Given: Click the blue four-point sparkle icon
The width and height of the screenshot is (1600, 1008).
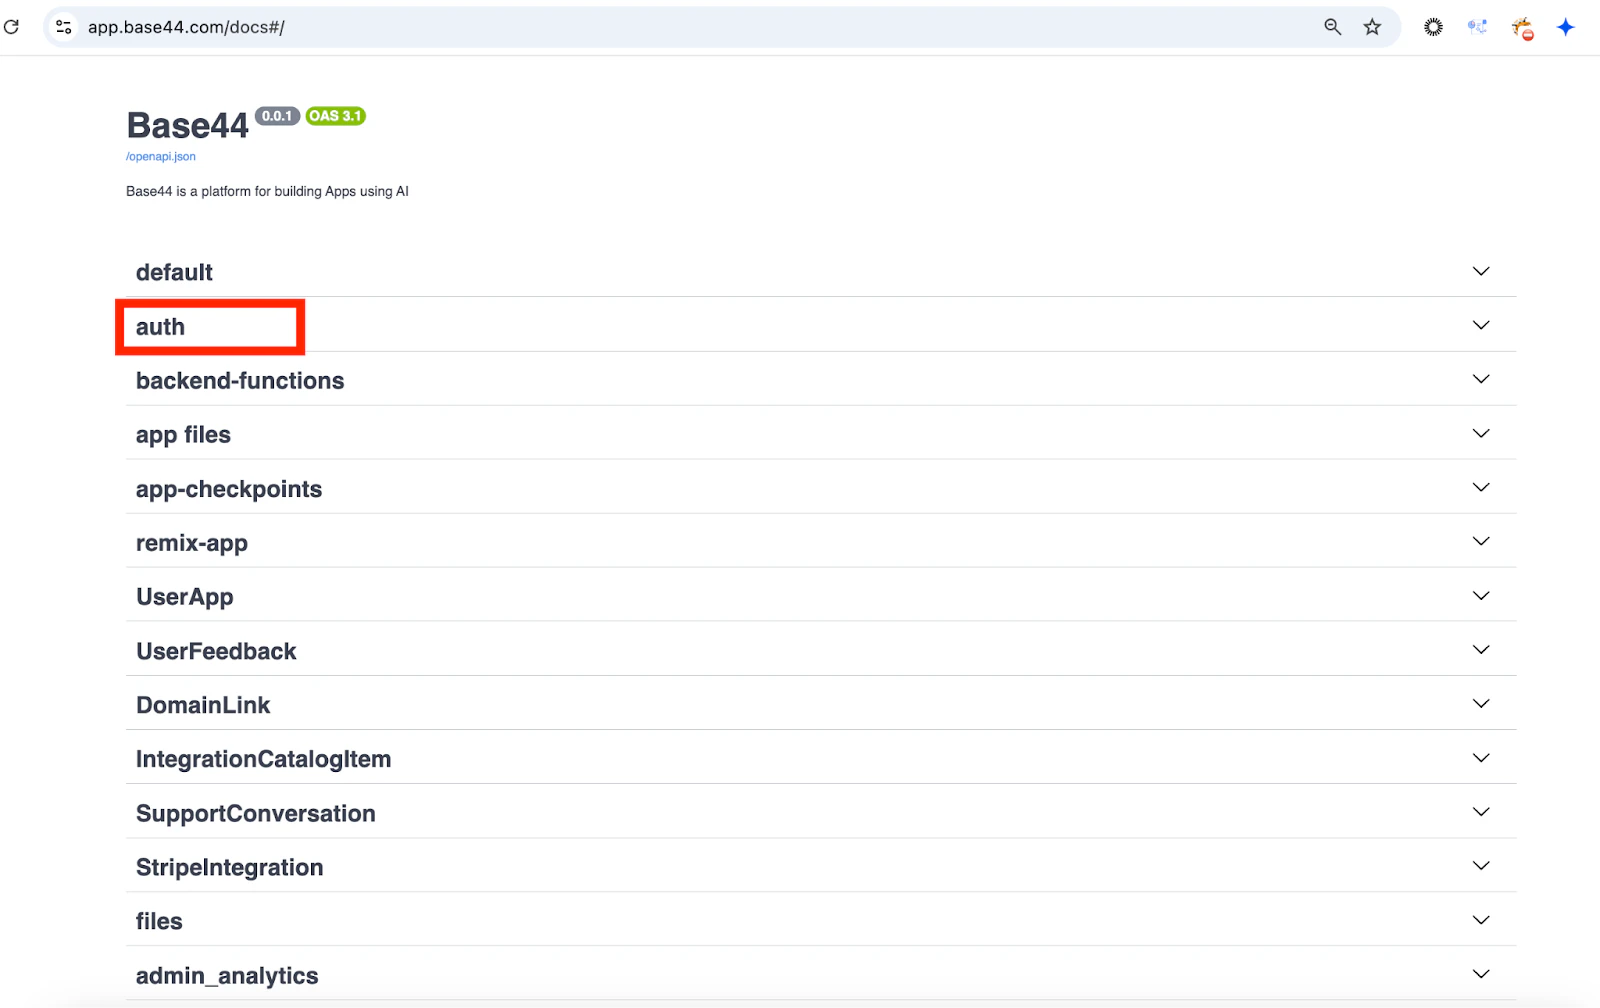Looking at the screenshot, I should (x=1566, y=27).
